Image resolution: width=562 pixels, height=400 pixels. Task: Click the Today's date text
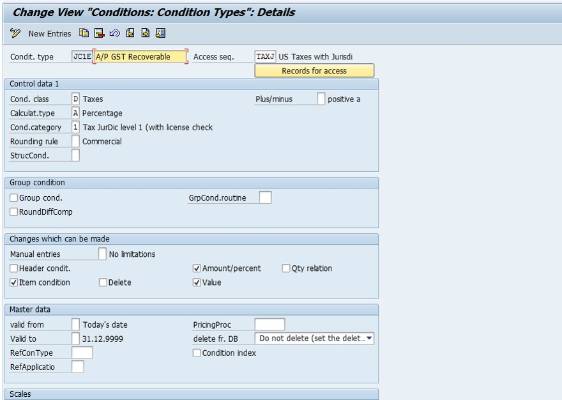coord(105,325)
